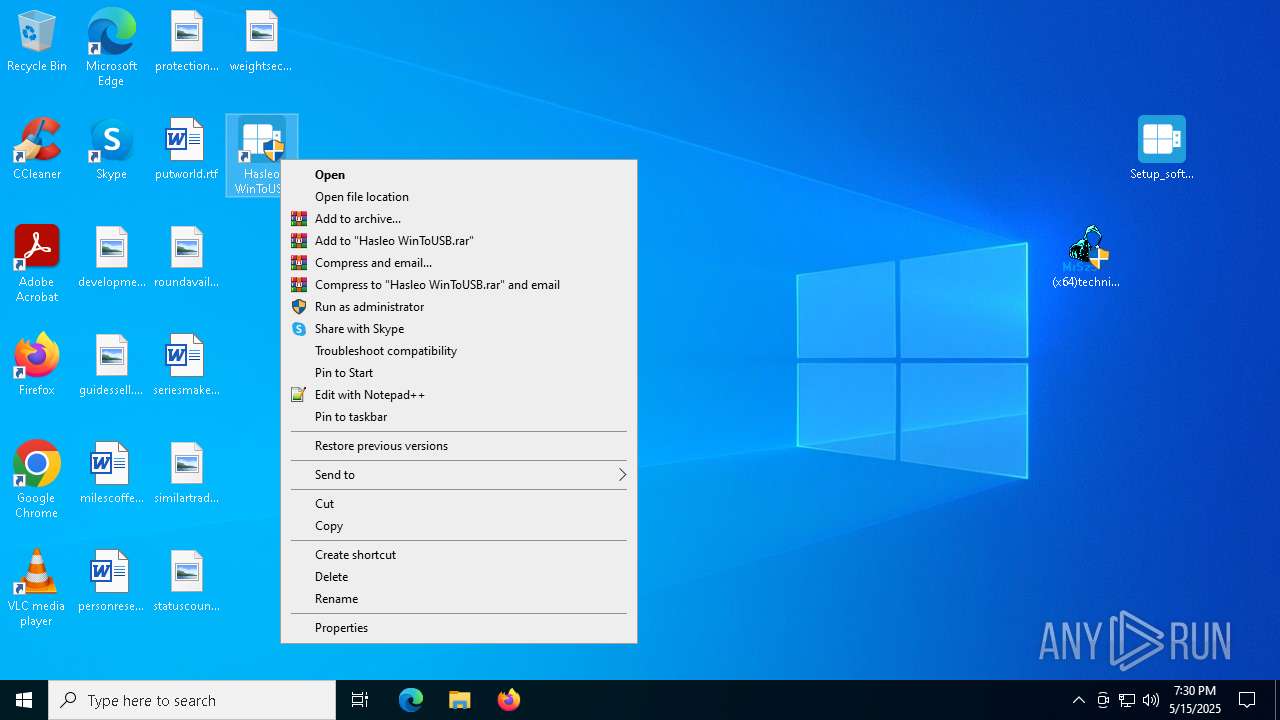Image resolution: width=1280 pixels, height=720 pixels.
Task: Show hidden system tray icons
Action: click(x=1079, y=700)
